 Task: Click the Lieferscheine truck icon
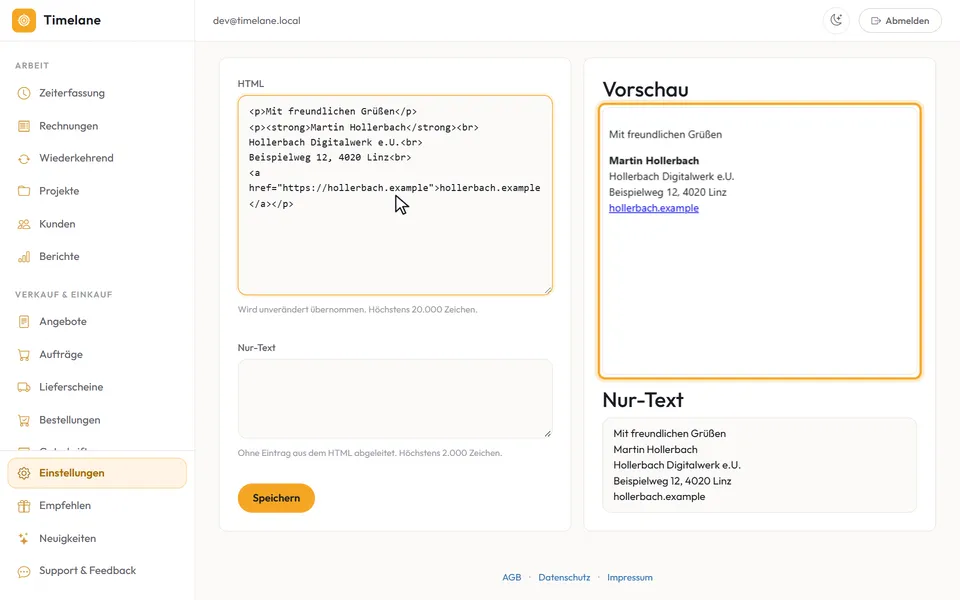(24, 387)
